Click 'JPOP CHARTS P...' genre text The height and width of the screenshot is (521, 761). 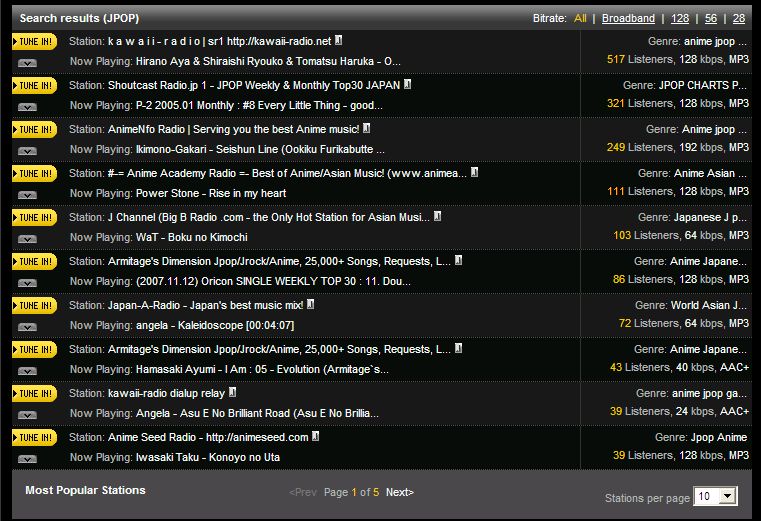coord(702,85)
